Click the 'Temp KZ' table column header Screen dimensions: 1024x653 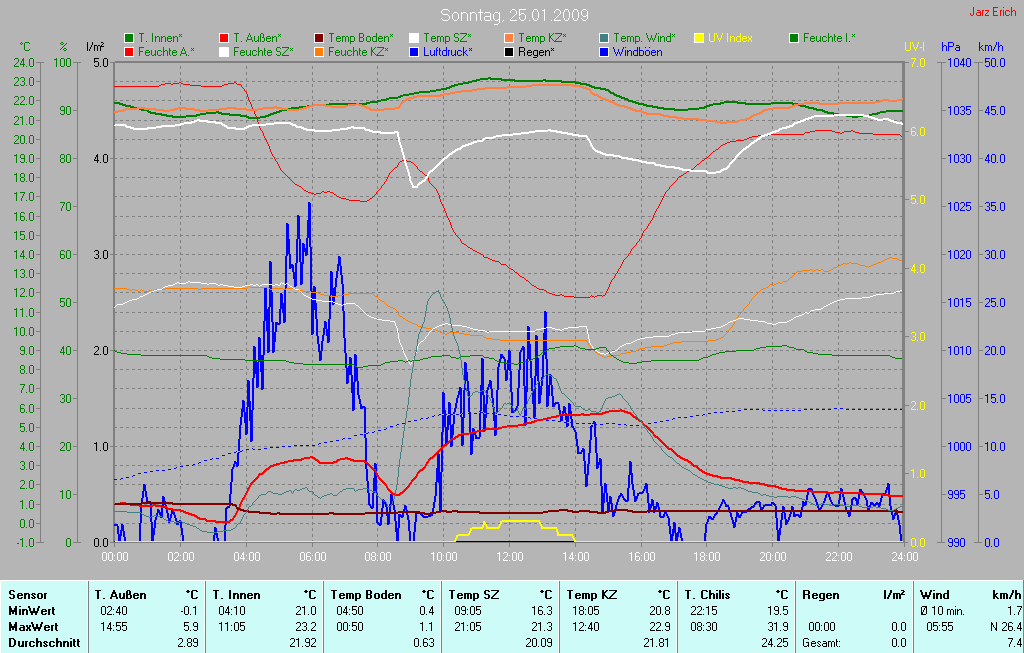click(592, 596)
